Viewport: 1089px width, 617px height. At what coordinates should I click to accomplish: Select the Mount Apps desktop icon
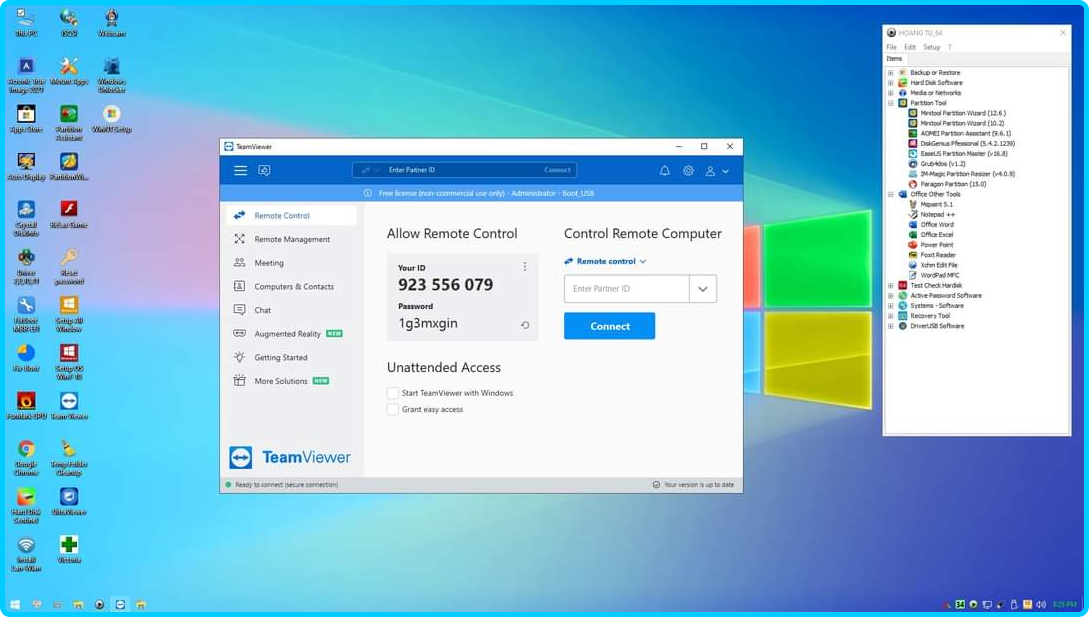[x=69, y=71]
